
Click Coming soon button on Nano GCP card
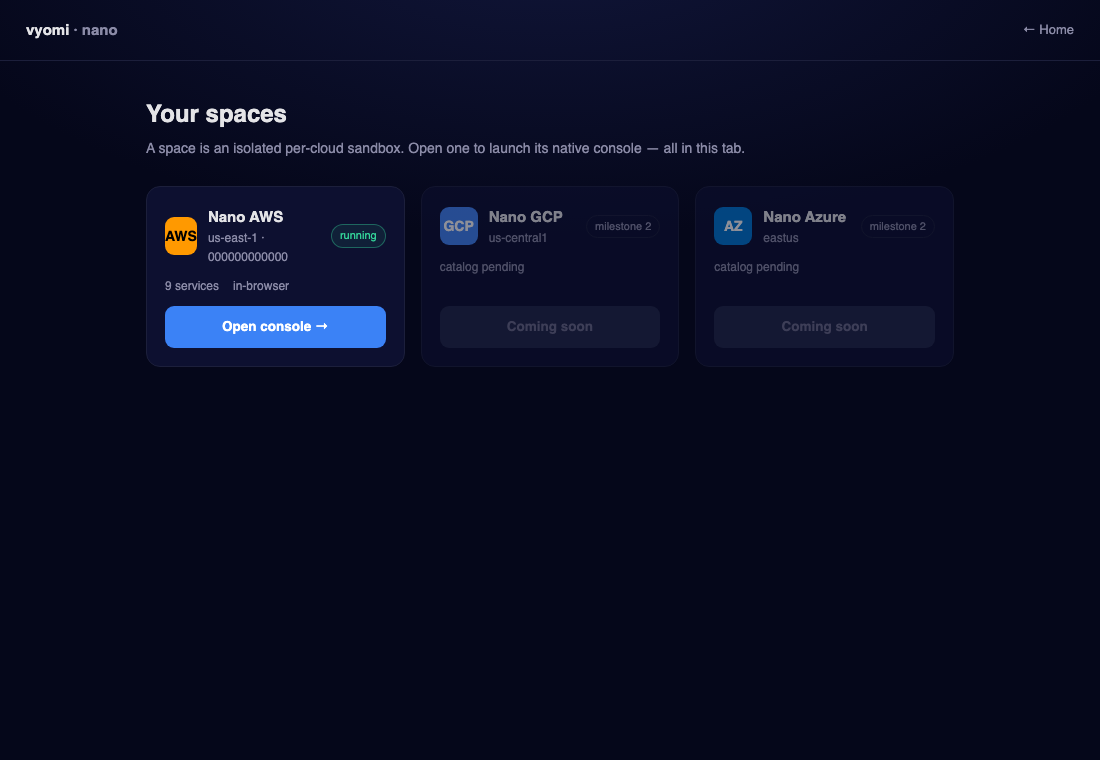pyautogui.click(x=550, y=326)
